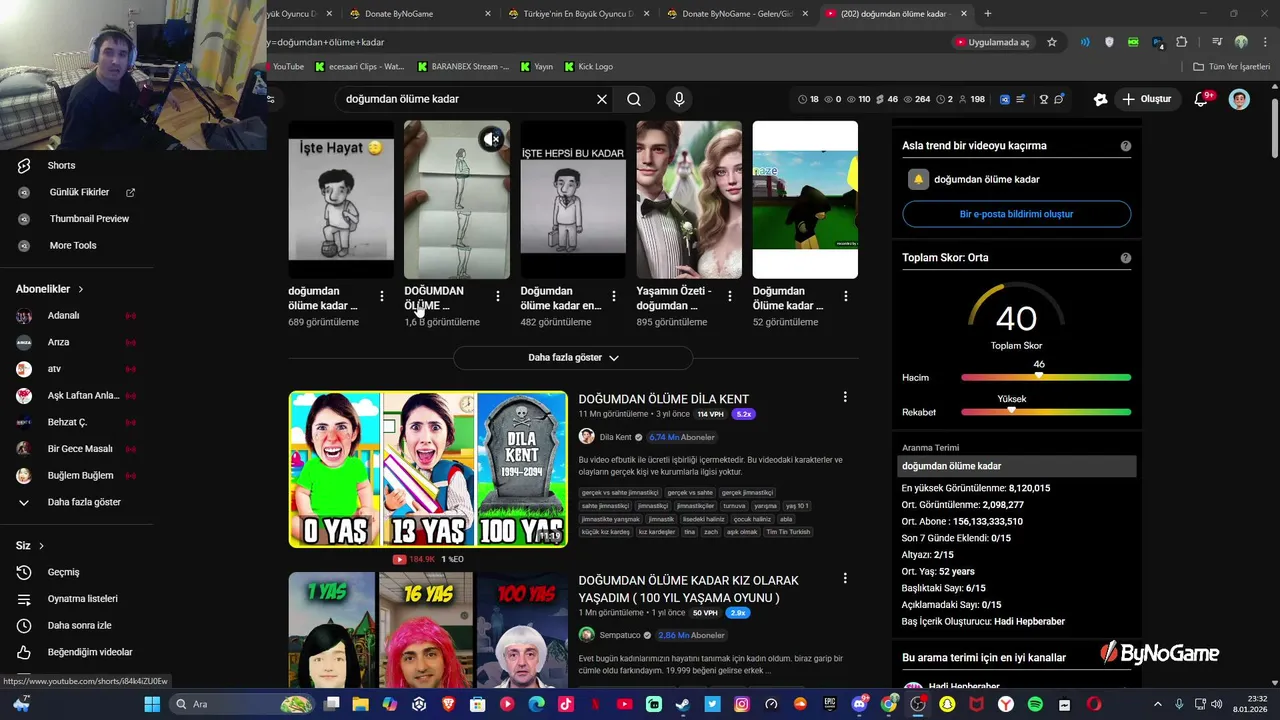Click the extension trophy icon in the stats bar

[x=1043, y=99]
